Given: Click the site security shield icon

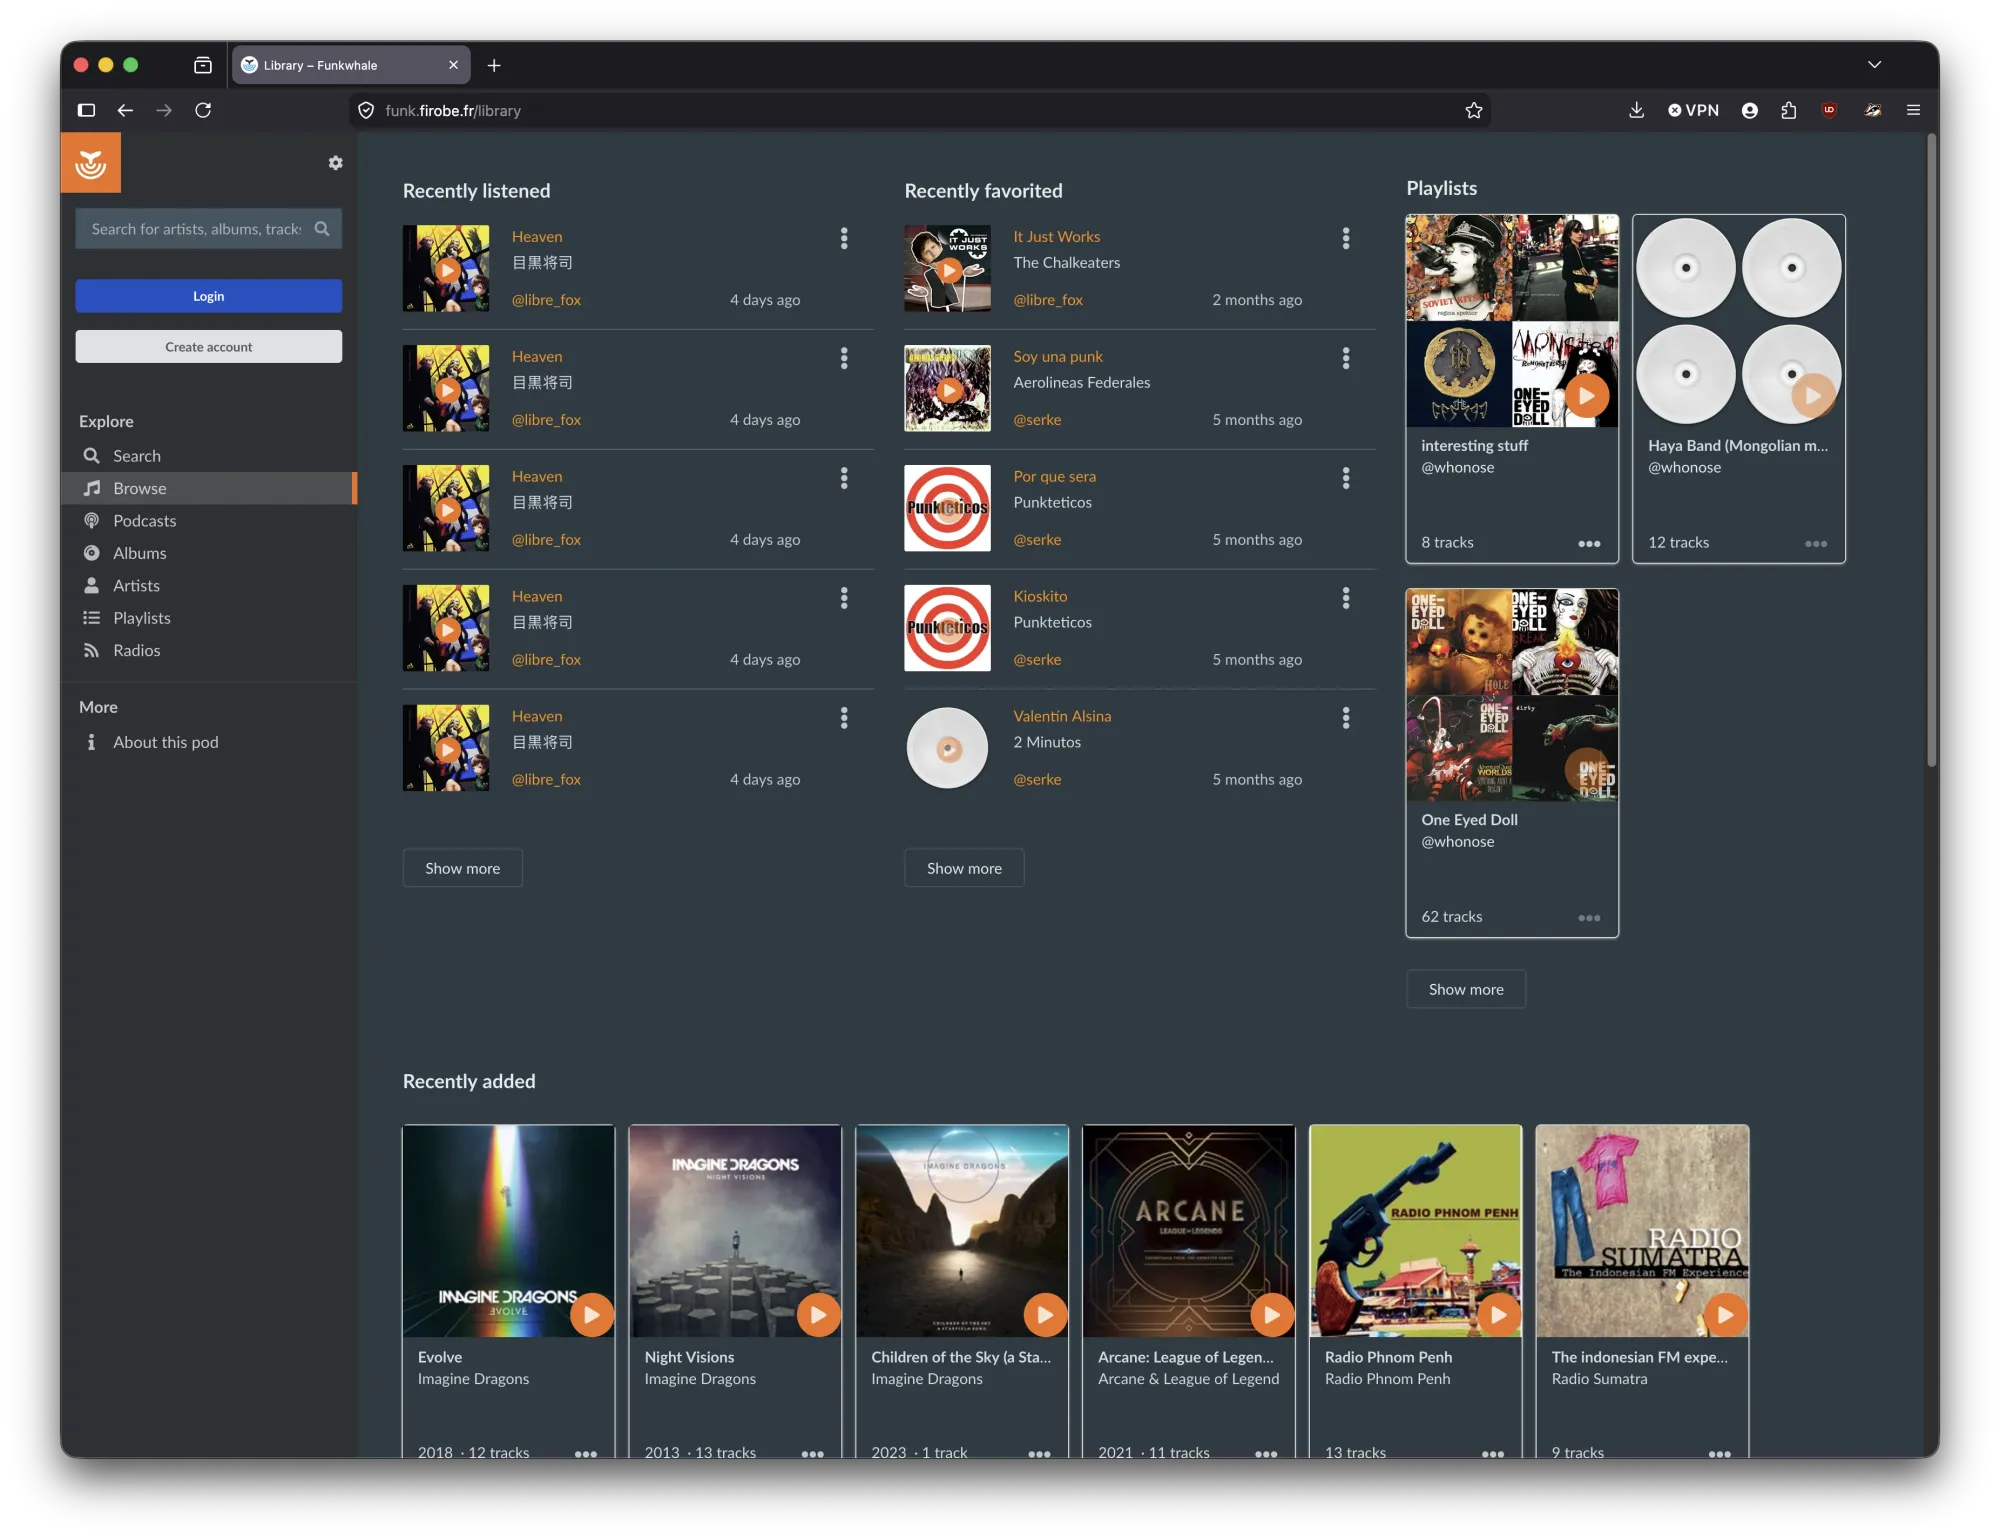Looking at the screenshot, I should click(366, 110).
